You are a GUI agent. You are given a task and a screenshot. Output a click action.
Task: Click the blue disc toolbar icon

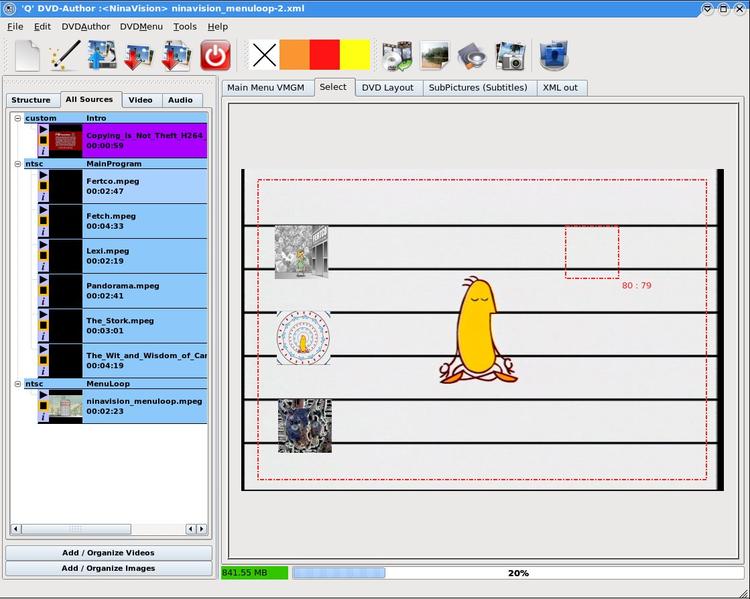(554, 55)
